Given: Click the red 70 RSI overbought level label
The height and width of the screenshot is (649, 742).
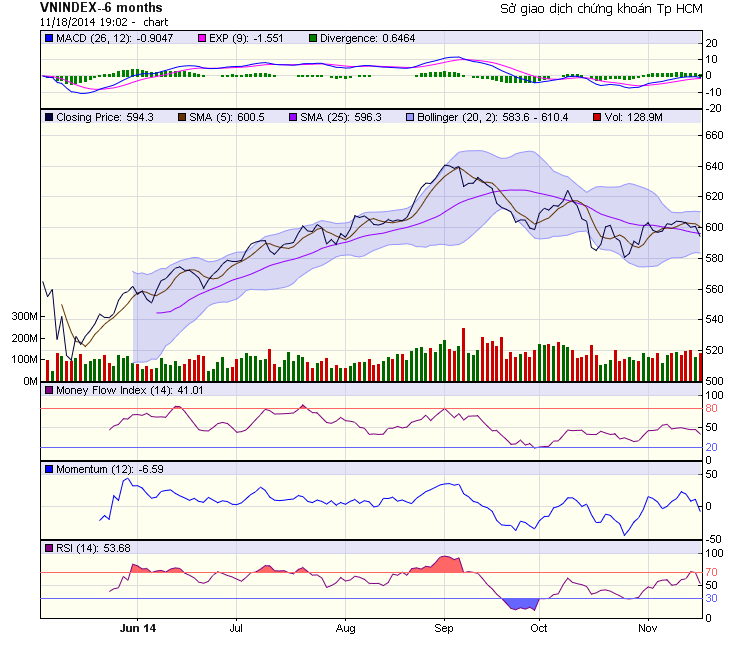Looking at the screenshot, I should click(711, 572).
